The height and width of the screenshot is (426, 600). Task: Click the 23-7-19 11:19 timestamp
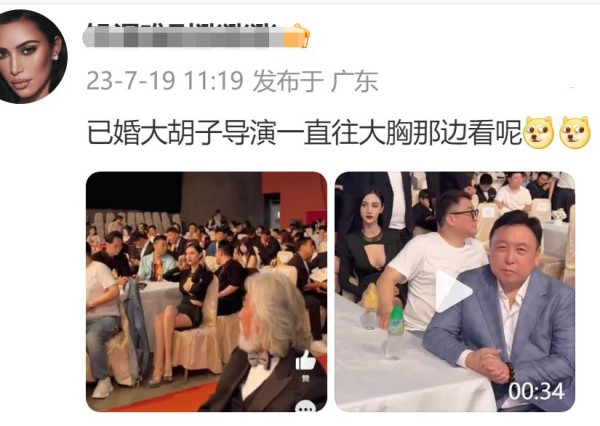pos(165,80)
